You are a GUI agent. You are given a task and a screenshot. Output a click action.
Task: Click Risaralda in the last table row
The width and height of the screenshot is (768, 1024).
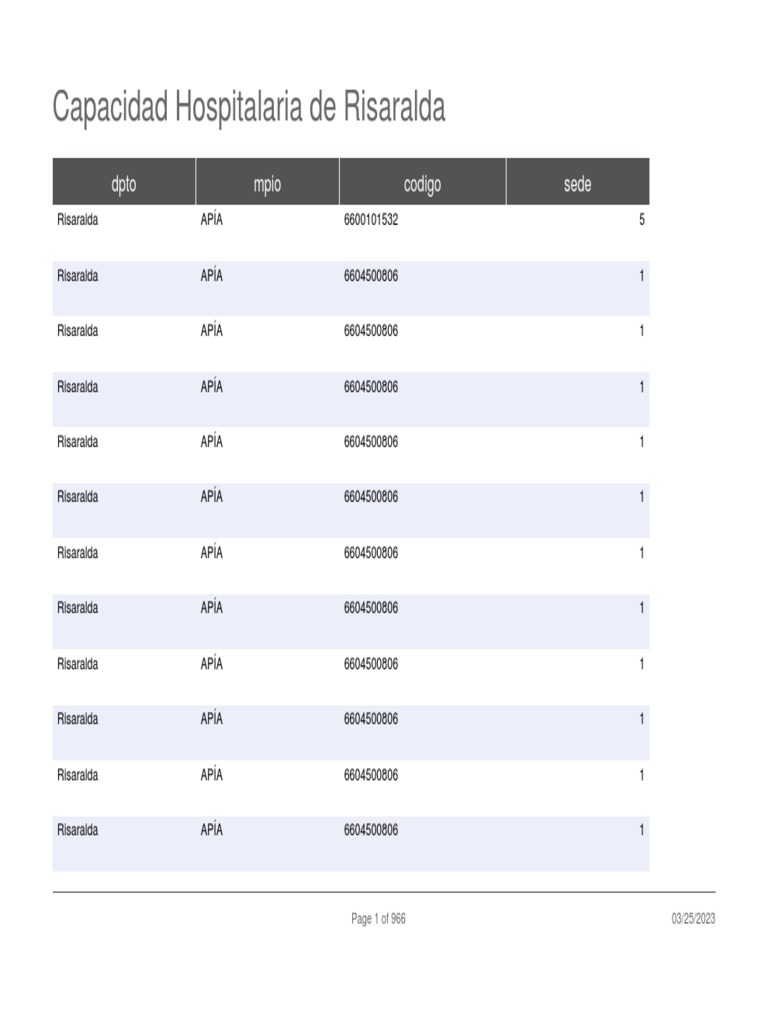click(x=78, y=830)
